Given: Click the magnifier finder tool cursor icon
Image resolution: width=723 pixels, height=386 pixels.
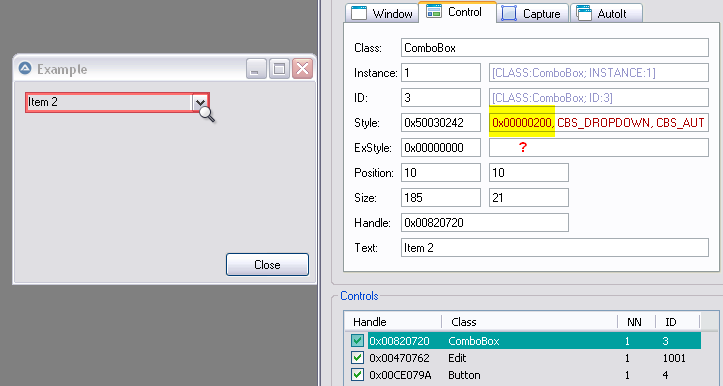Looking at the screenshot, I should click(x=207, y=114).
